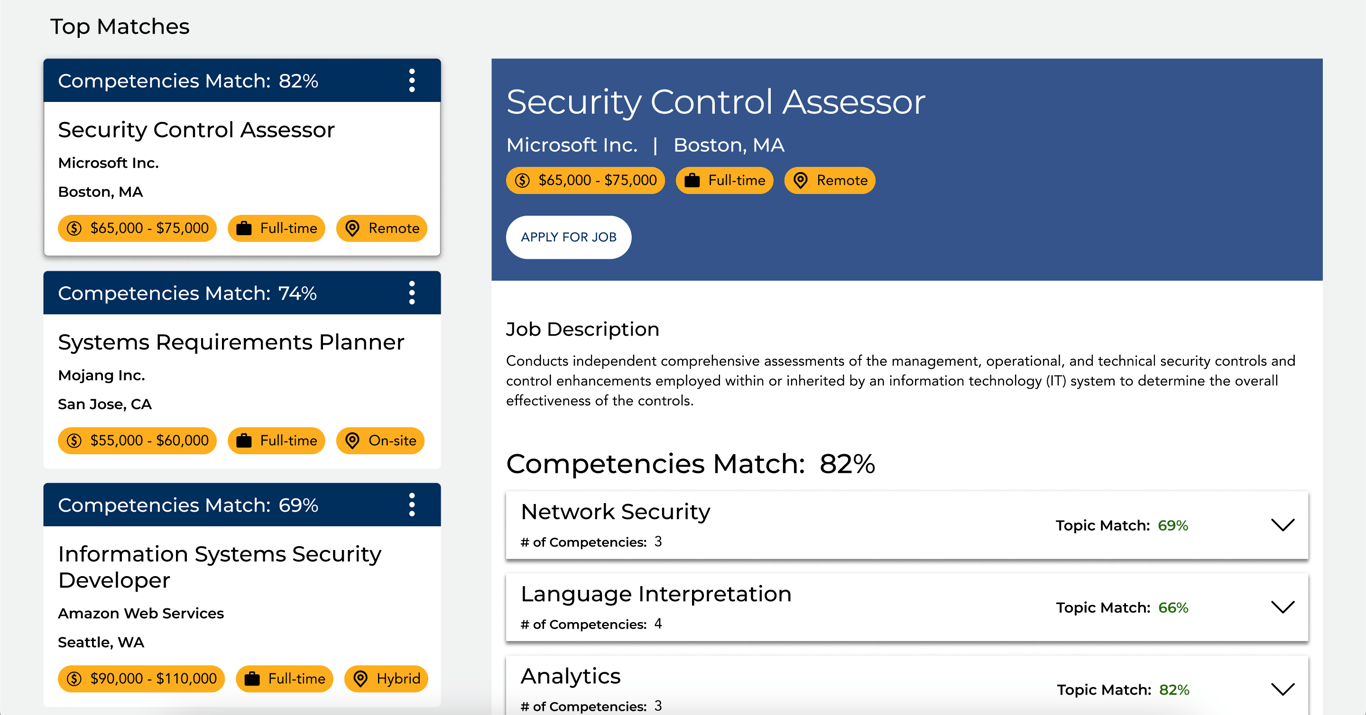1366x715 pixels.
Task: Click the $65,000 - $75,000 badge in header
Action: (586, 181)
